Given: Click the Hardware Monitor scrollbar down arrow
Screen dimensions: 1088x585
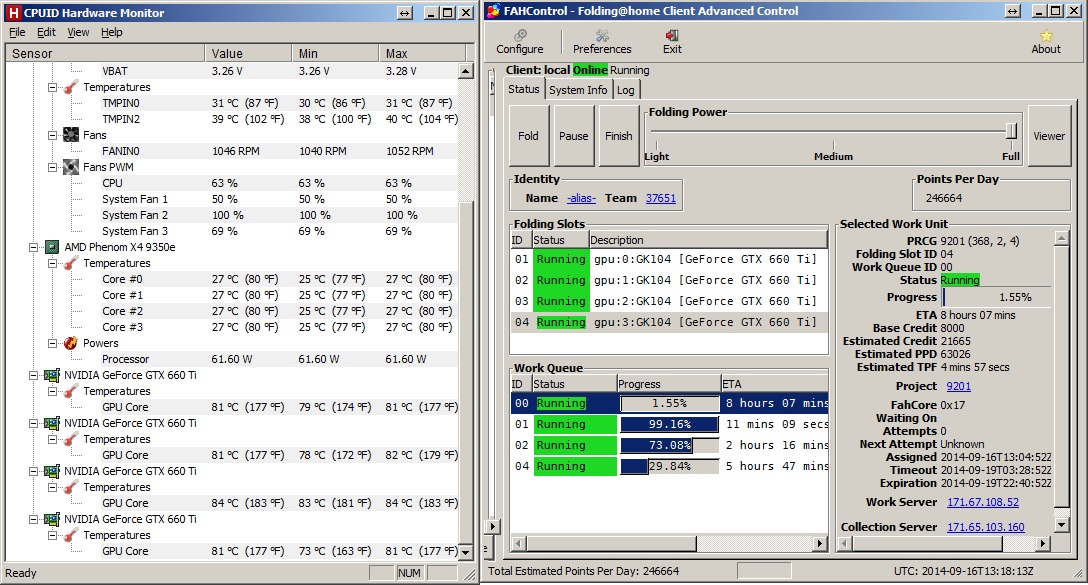Looking at the screenshot, I should point(466,552).
